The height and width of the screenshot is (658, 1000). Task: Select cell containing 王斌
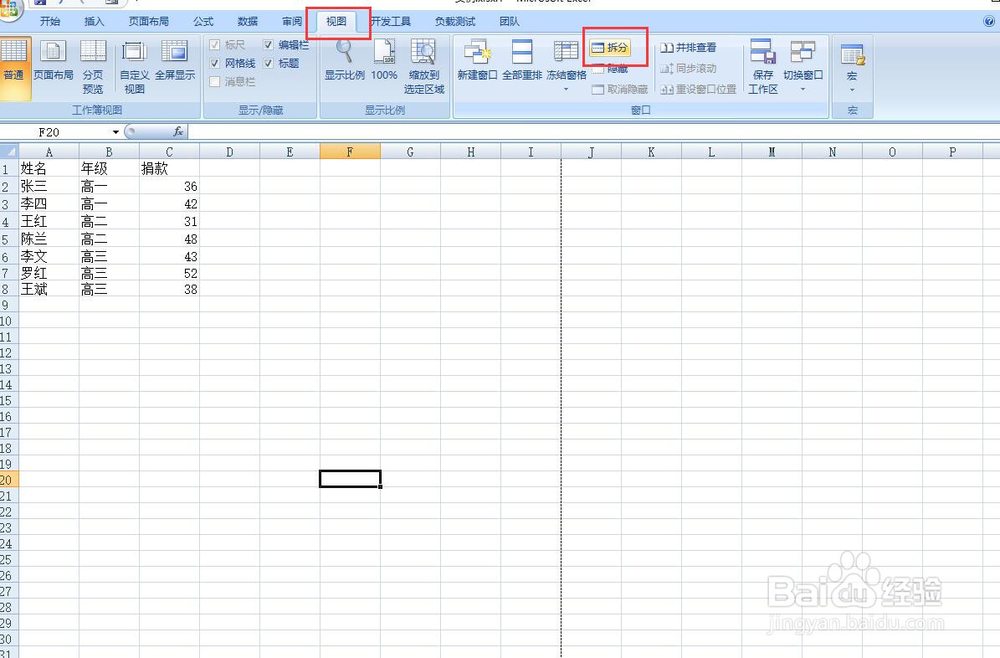click(x=49, y=289)
